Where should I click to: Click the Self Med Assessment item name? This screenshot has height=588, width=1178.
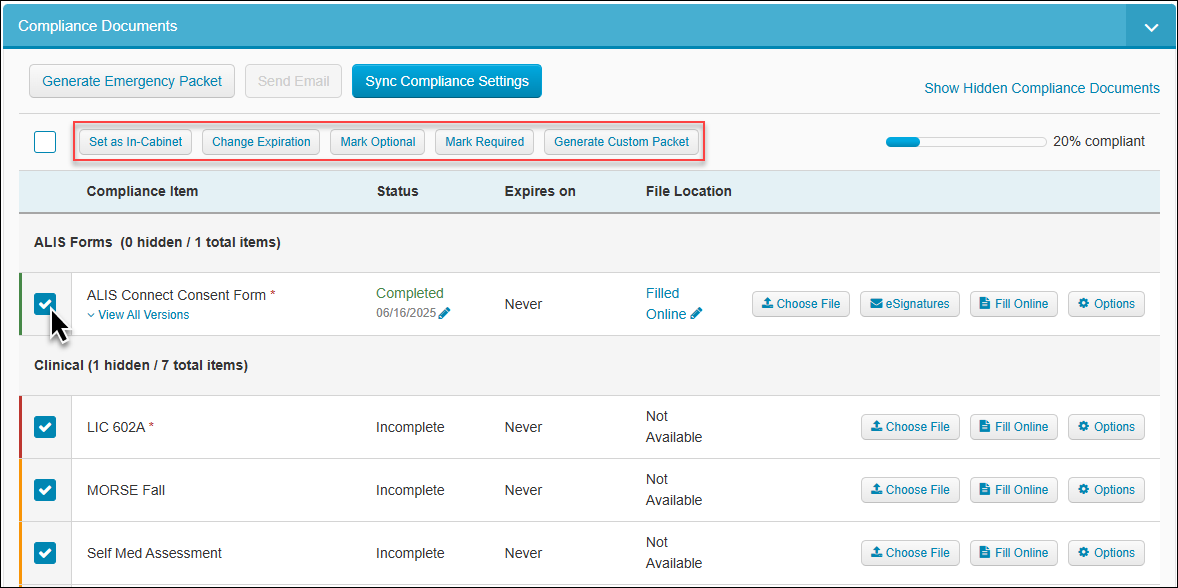pos(155,553)
